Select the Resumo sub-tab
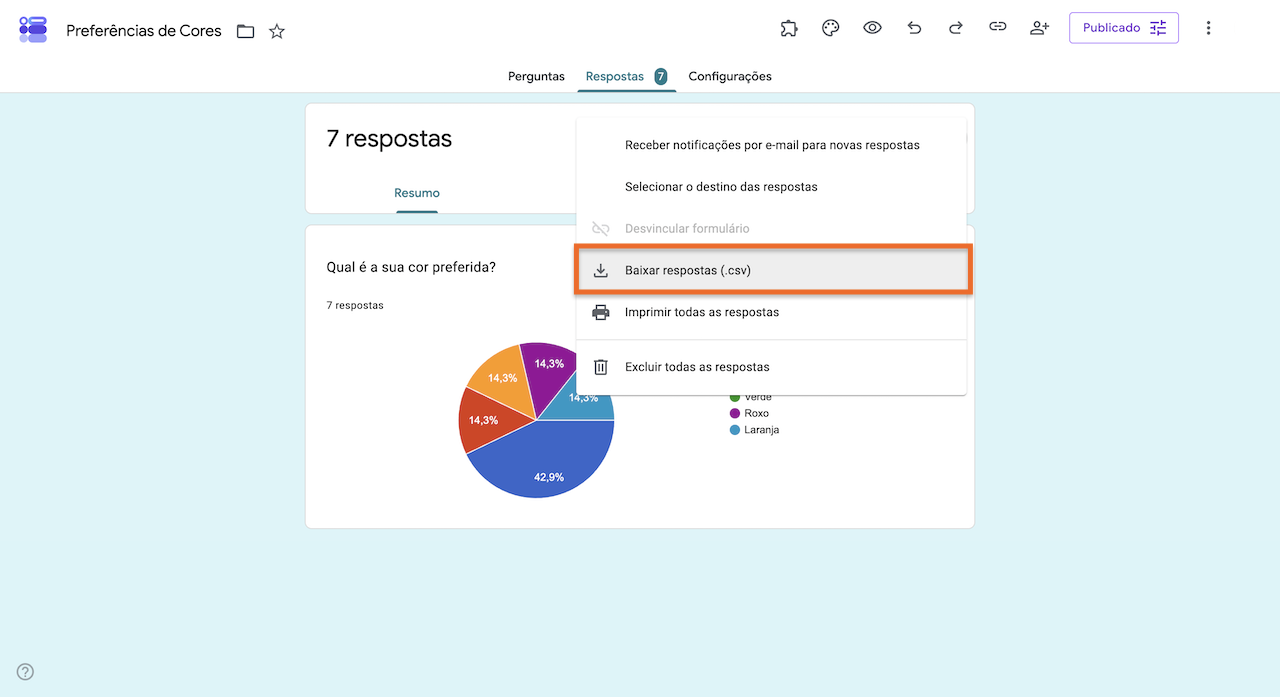1280x697 pixels. [417, 193]
